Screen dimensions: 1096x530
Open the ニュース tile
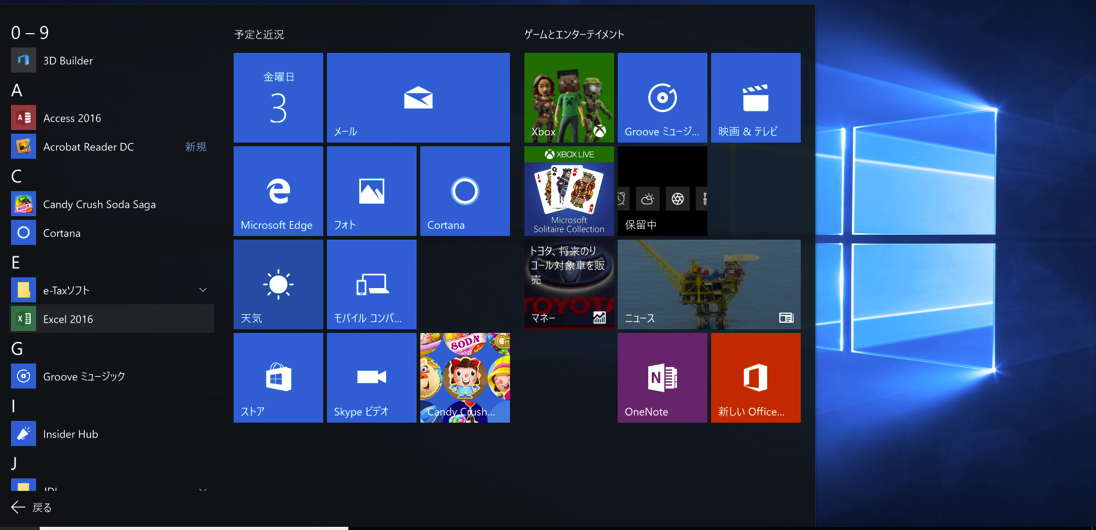click(x=709, y=285)
